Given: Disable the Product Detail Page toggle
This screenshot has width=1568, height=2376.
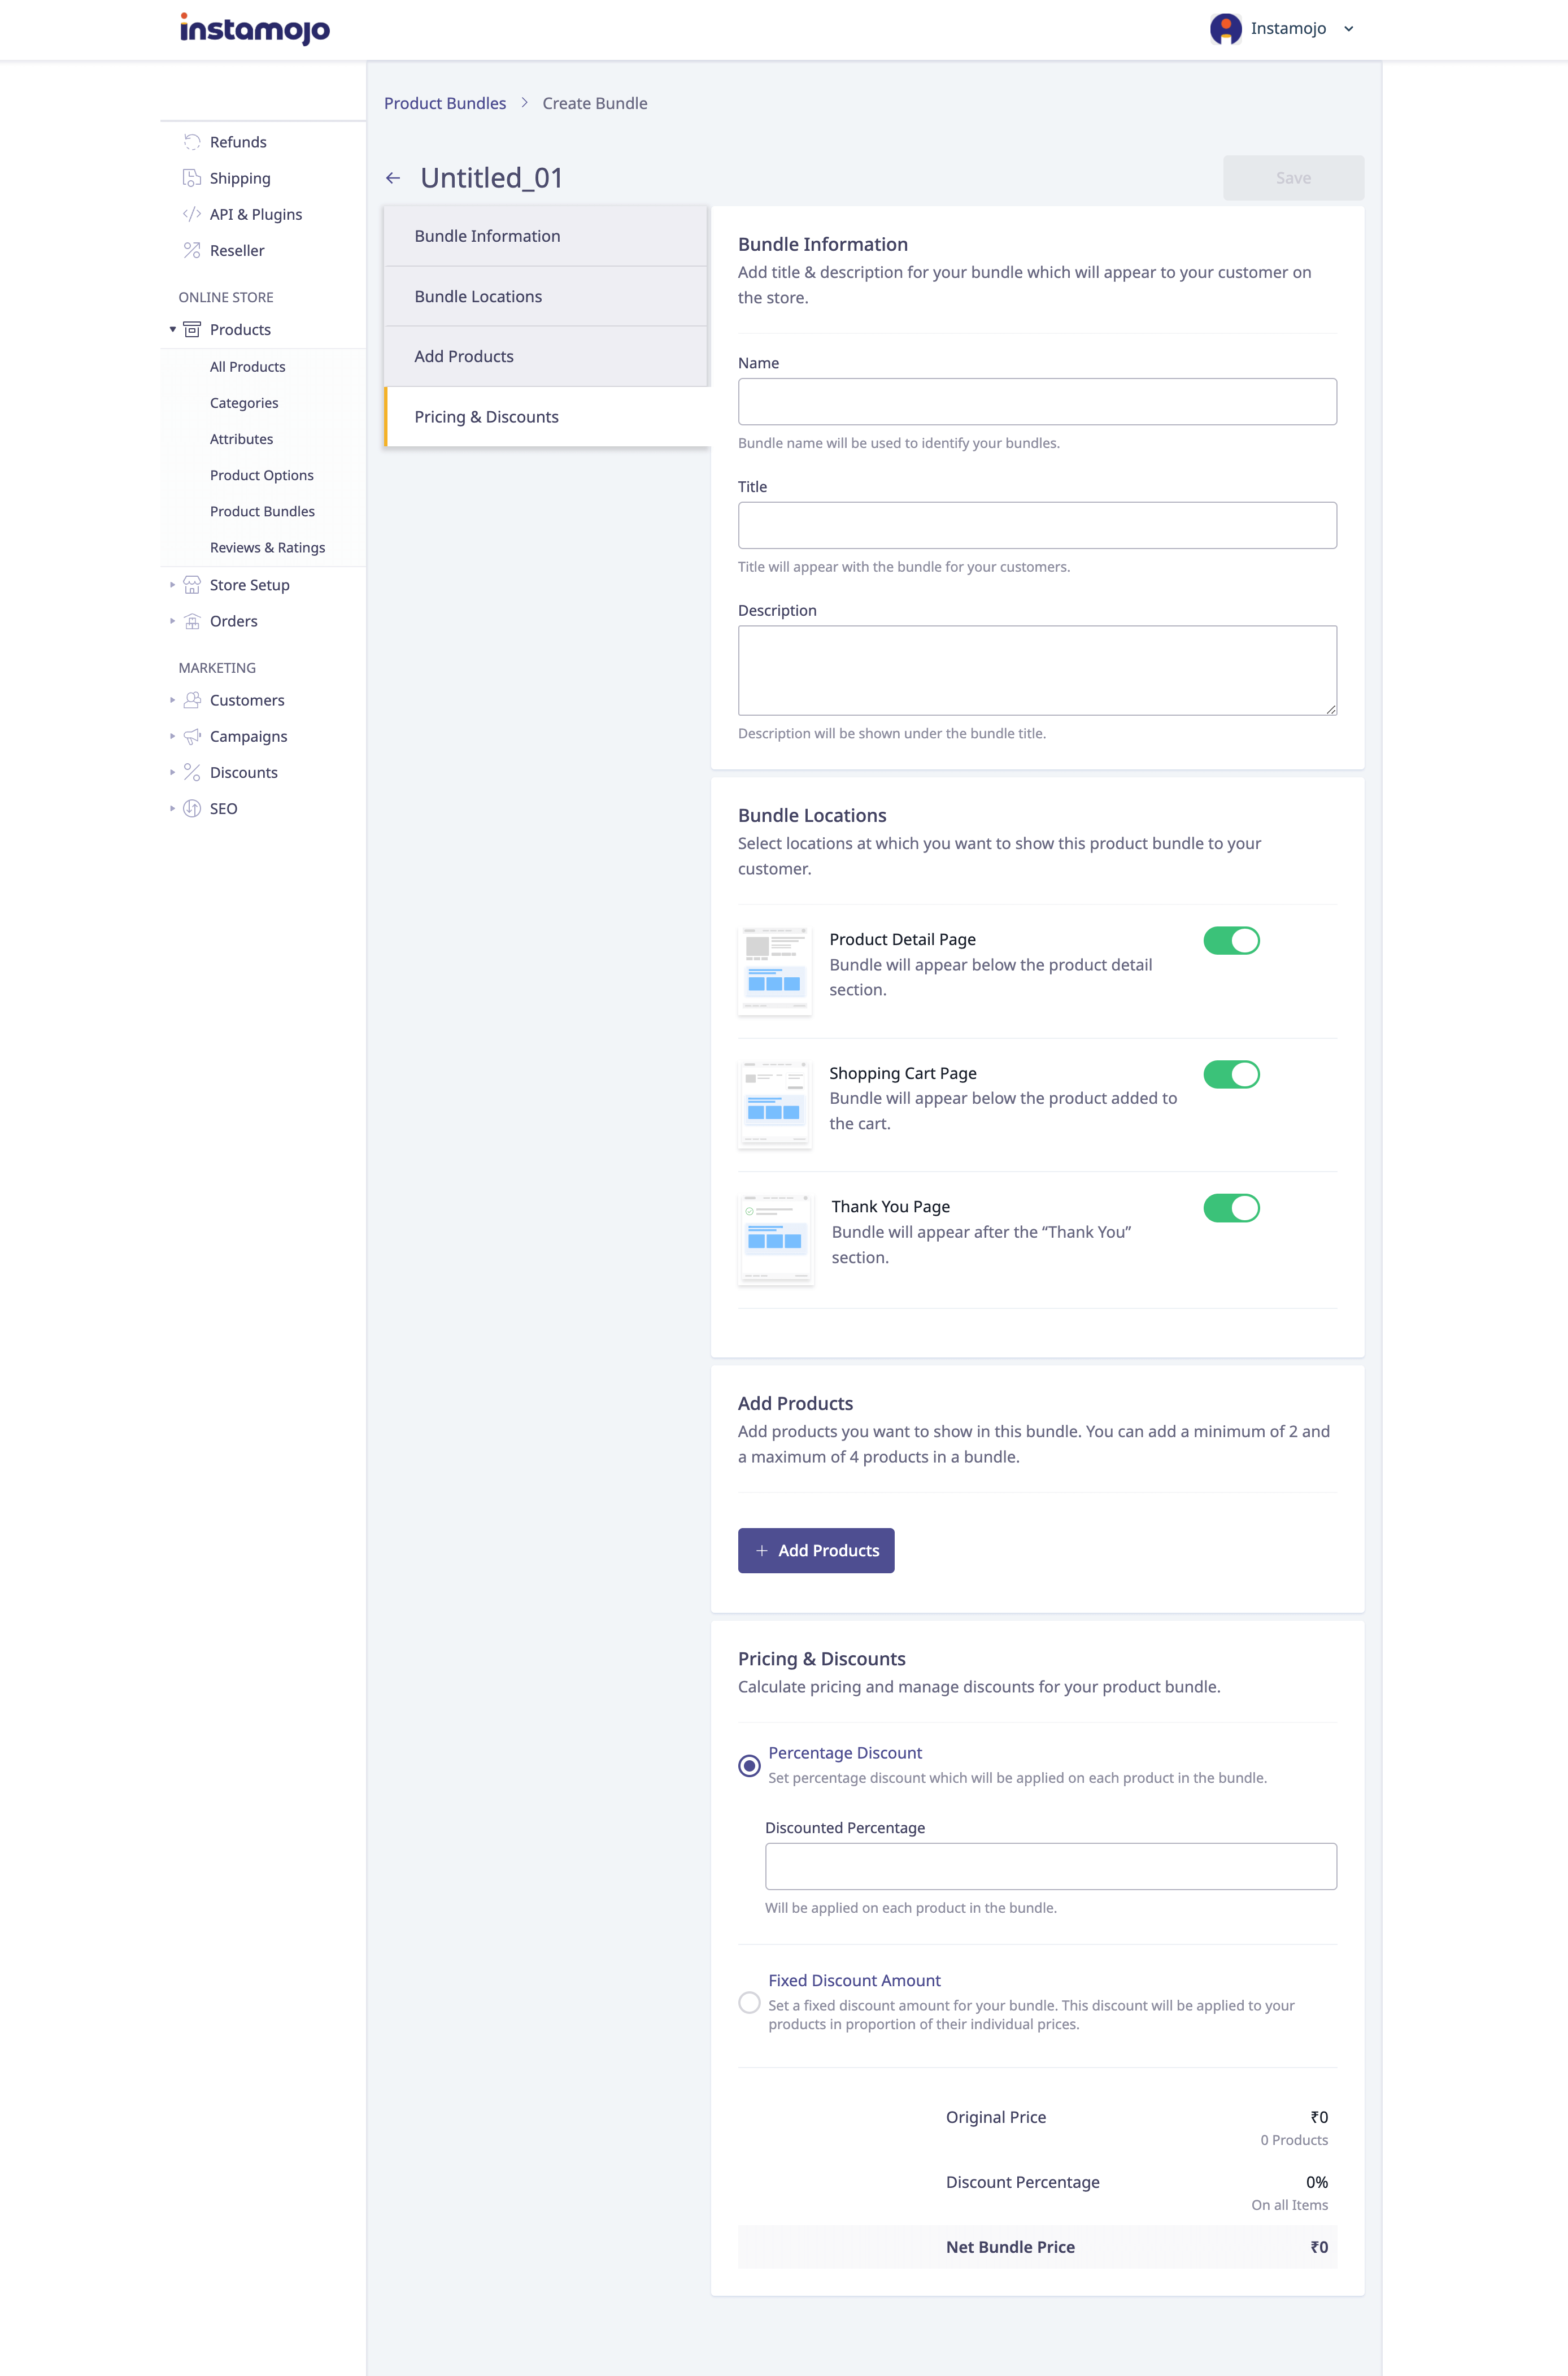Looking at the screenshot, I should coord(1231,940).
